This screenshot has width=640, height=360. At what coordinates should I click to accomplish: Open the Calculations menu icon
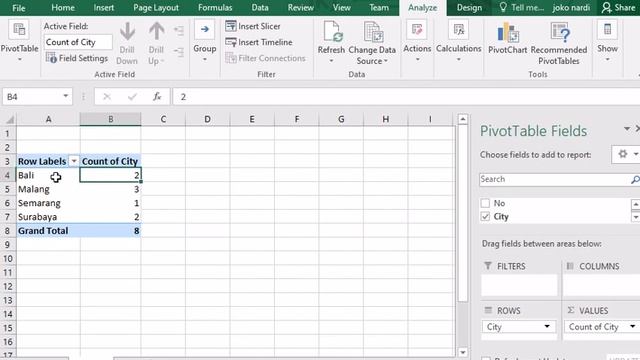point(458,30)
